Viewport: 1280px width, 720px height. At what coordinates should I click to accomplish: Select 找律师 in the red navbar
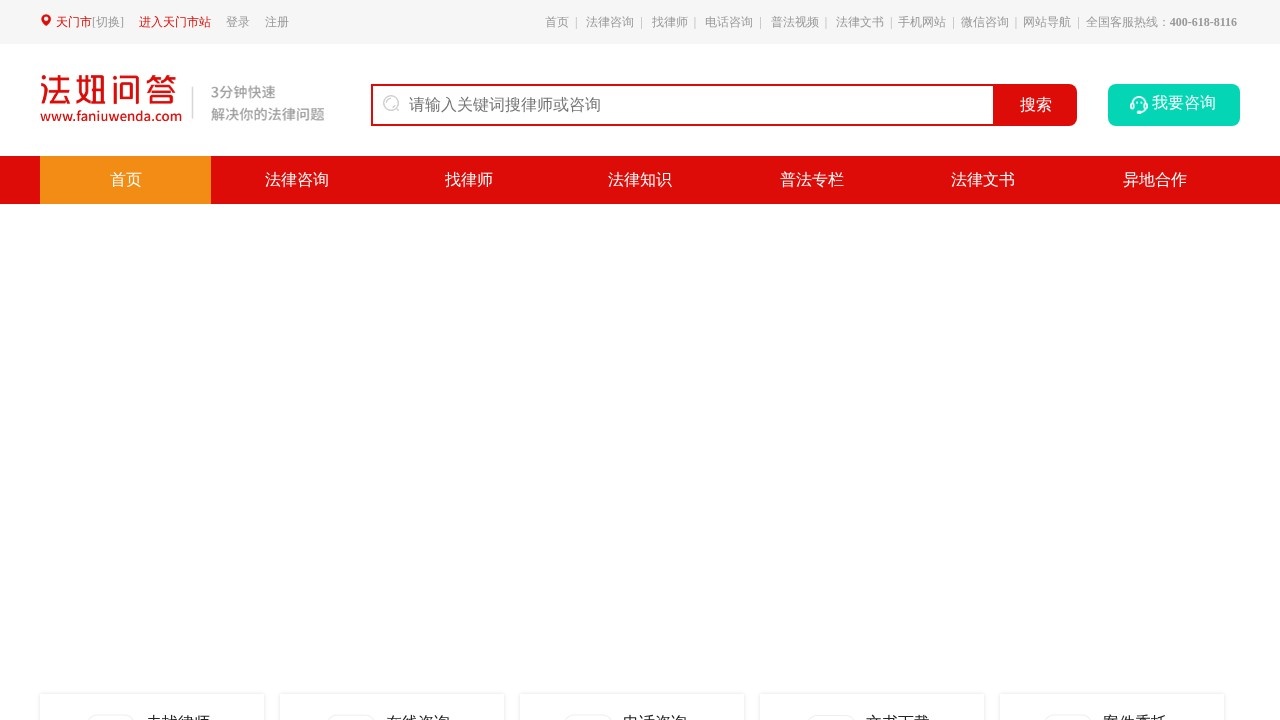(469, 180)
